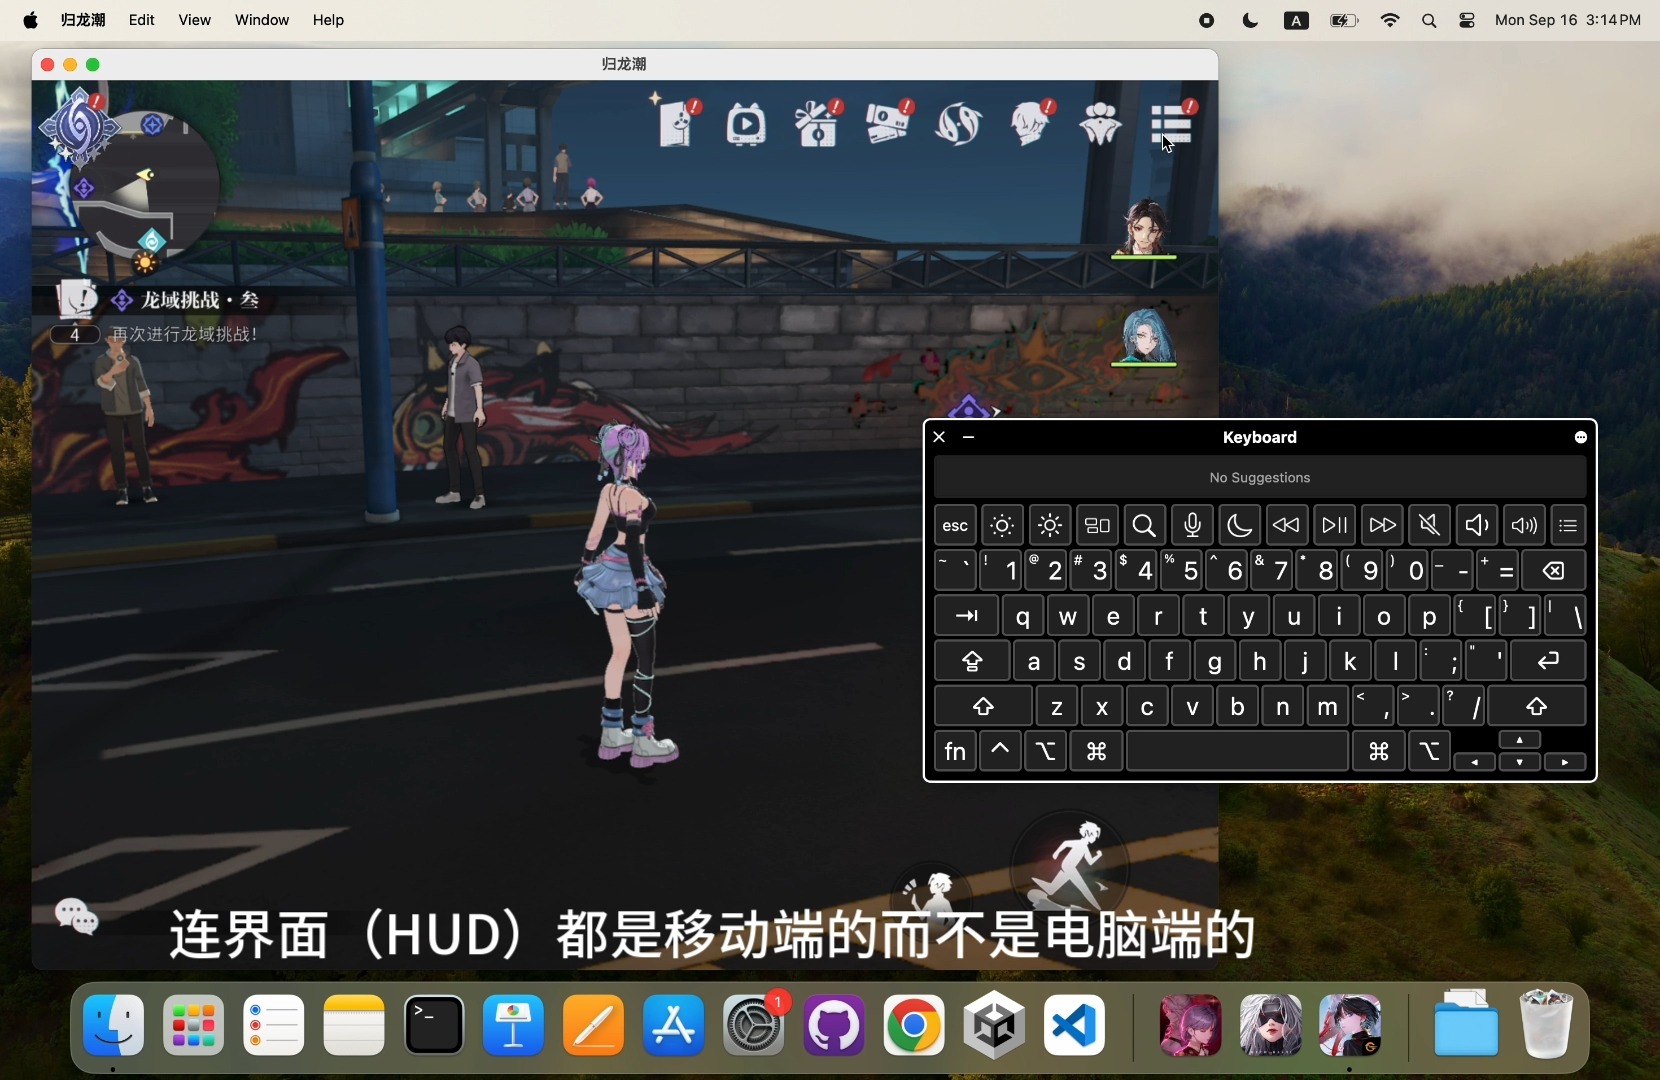Toggle the left command key on the keyboard
The image size is (1660, 1080).
[1098, 751]
